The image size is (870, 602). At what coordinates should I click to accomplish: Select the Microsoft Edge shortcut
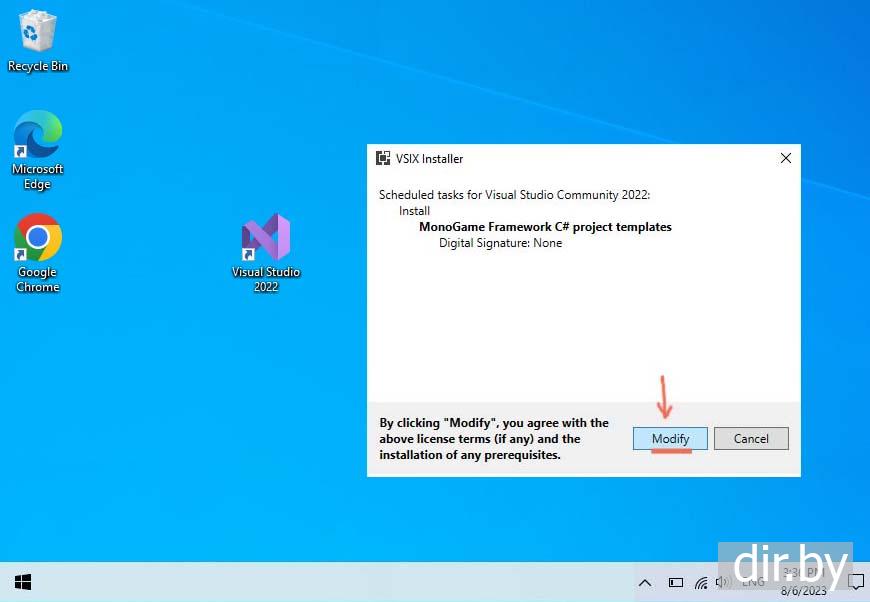coord(38,150)
